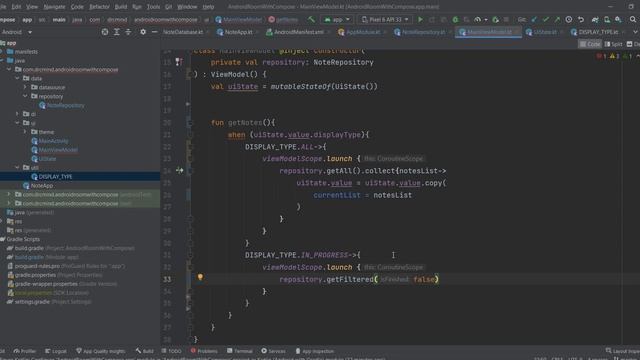Switch to AndroidManifest.xml tab
Viewport: 640px width, 360px height.
pyautogui.click(x=298, y=32)
